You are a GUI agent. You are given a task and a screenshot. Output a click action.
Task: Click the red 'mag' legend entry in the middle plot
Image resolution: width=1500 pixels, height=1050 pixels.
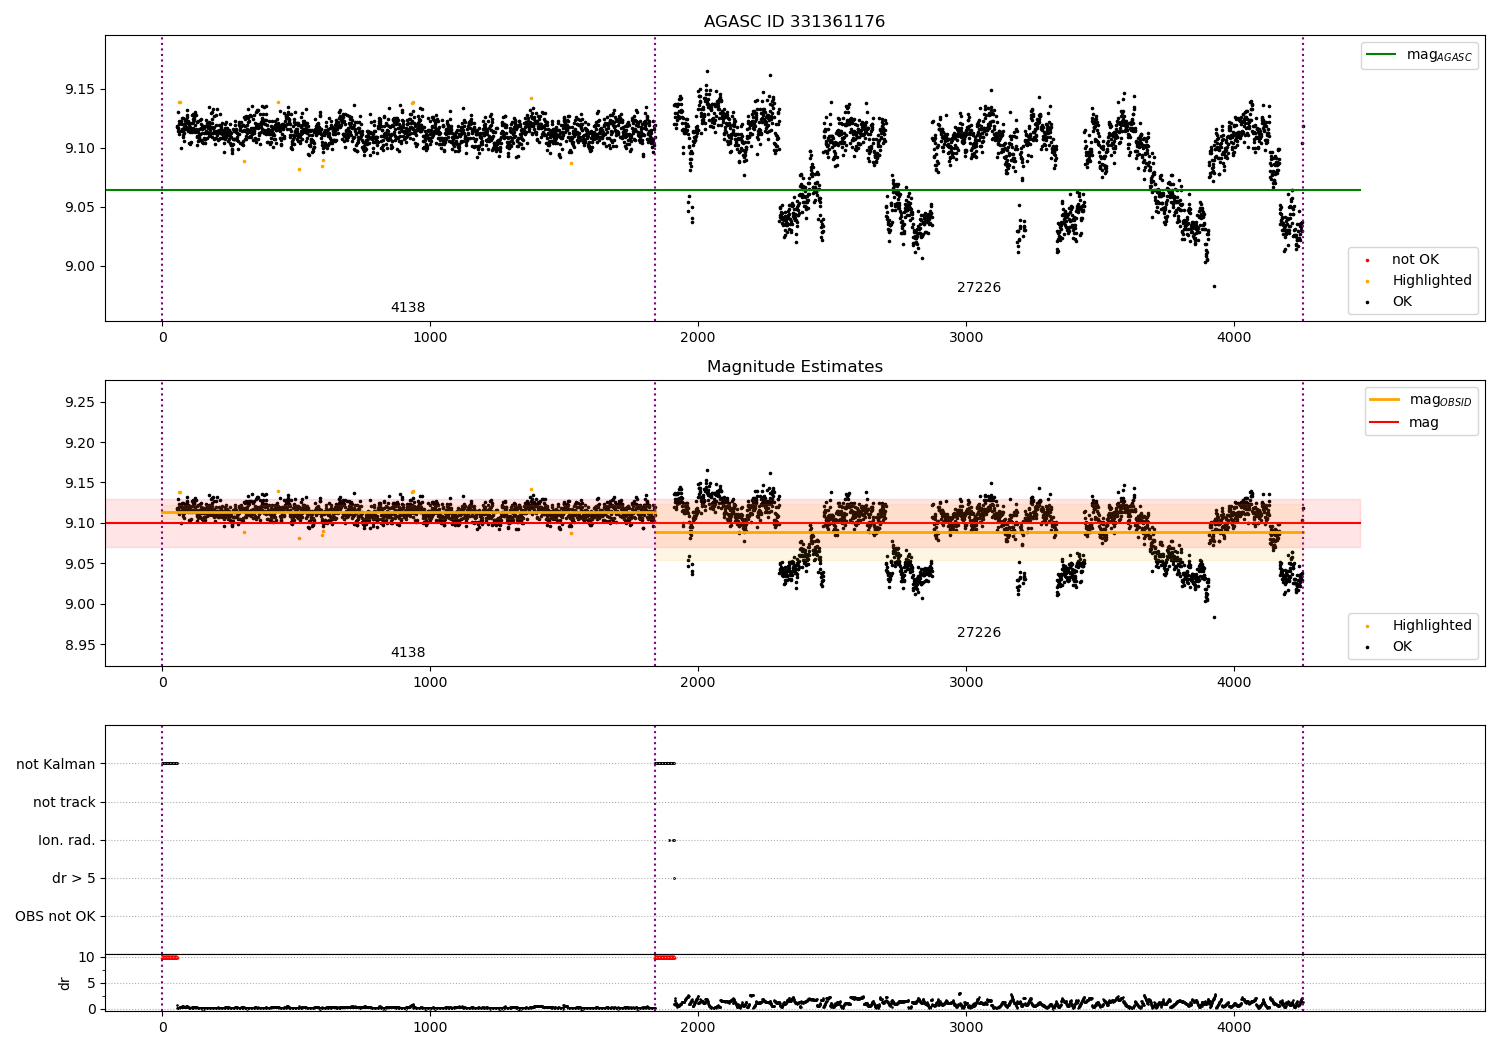(x=1423, y=423)
